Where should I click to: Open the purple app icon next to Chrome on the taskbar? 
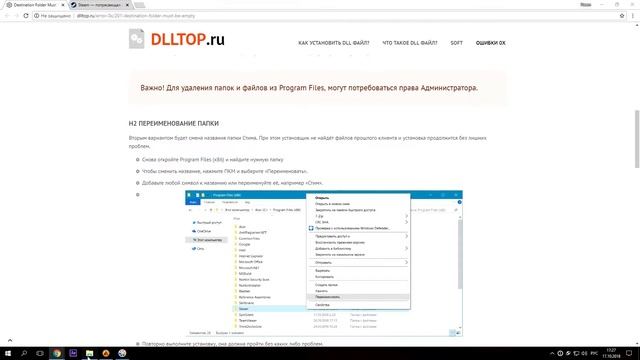[x=73, y=353]
